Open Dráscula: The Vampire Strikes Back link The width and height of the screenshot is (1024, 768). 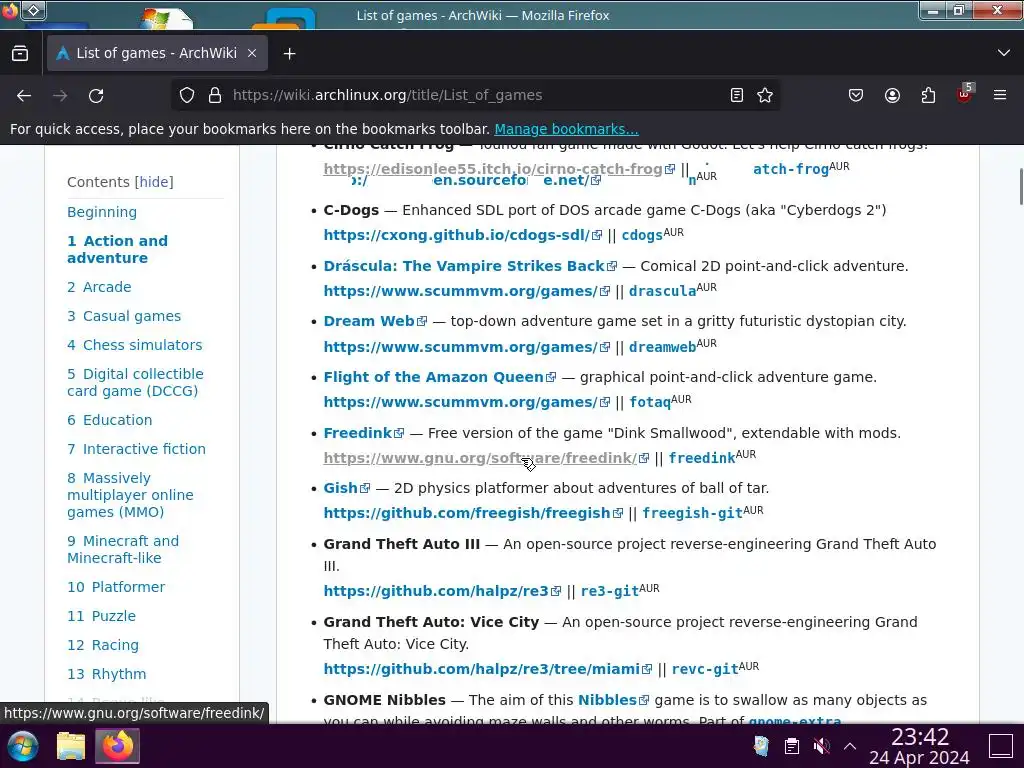coord(470,266)
